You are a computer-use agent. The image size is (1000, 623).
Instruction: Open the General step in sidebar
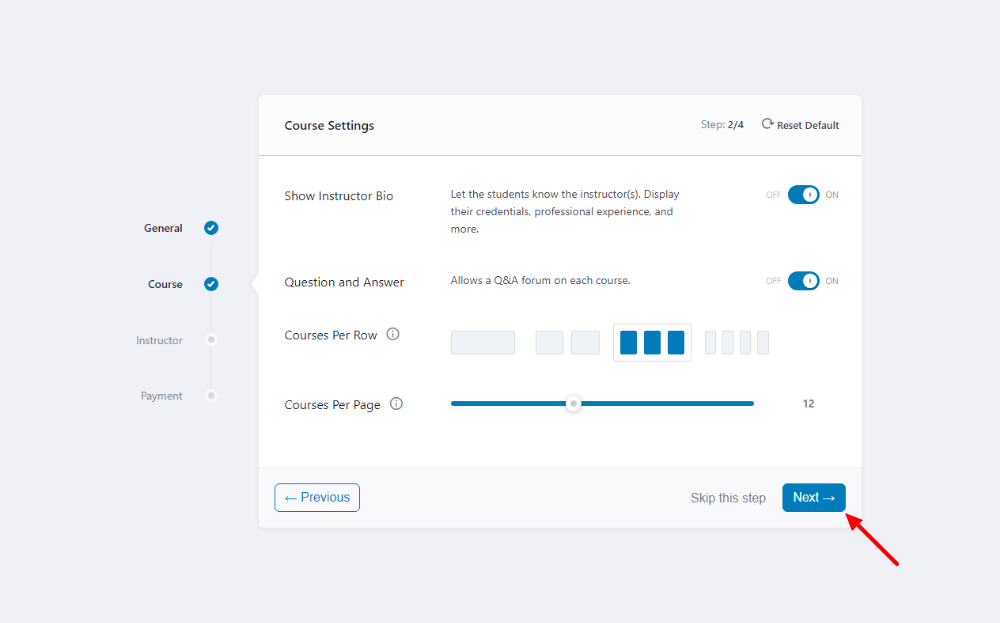coord(163,228)
